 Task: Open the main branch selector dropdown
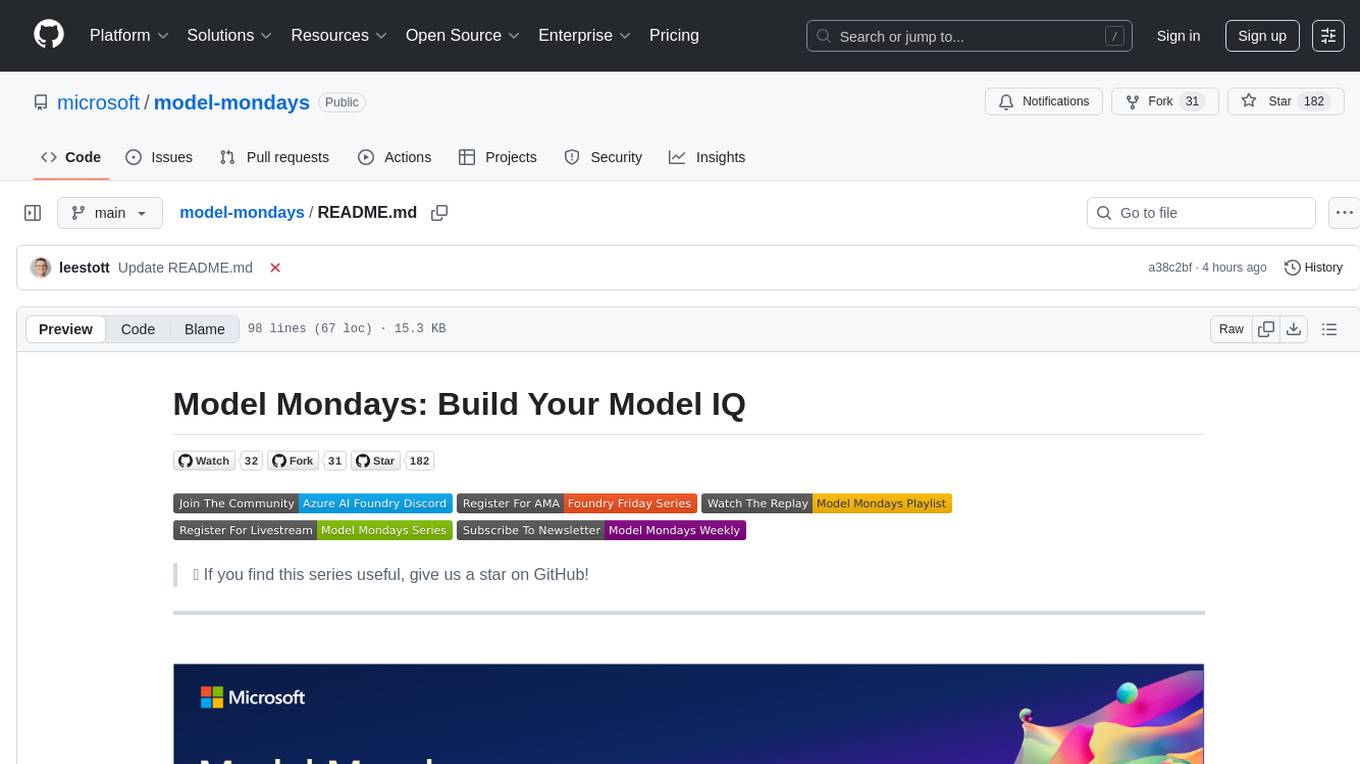[x=109, y=213]
